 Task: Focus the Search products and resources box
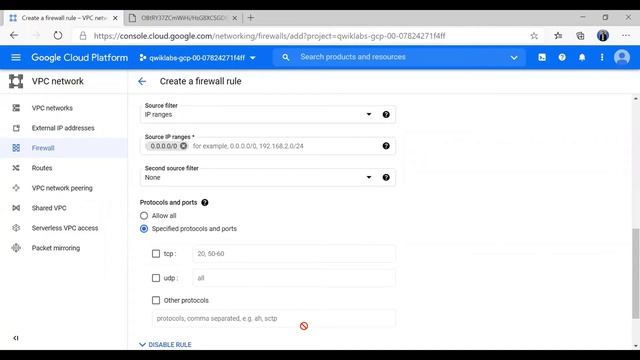point(400,57)
